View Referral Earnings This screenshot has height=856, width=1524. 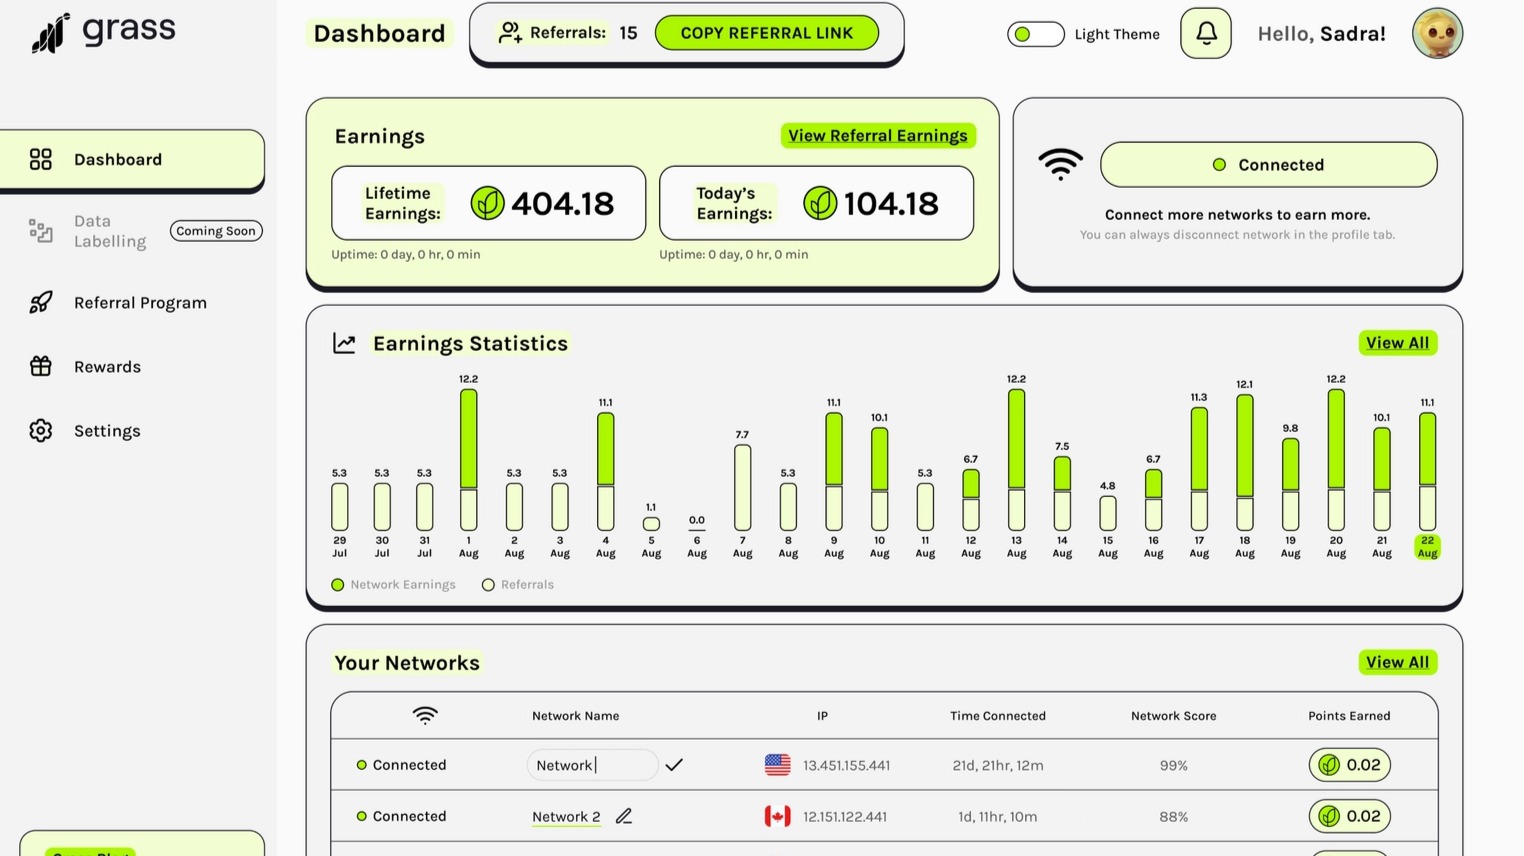(x=878, y=135)
